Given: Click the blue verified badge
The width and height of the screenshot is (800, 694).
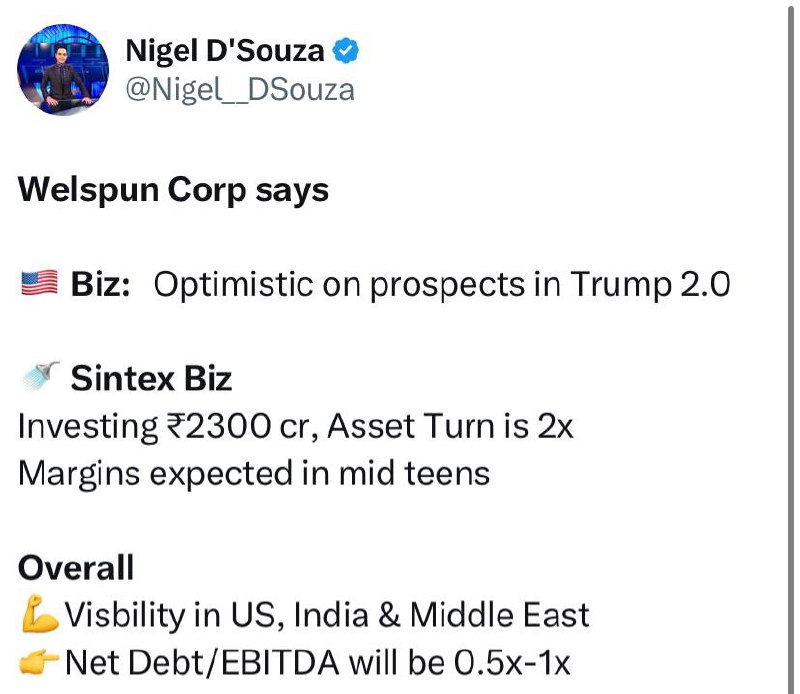Looking at the screenshot, I should [x=345, y=51].
